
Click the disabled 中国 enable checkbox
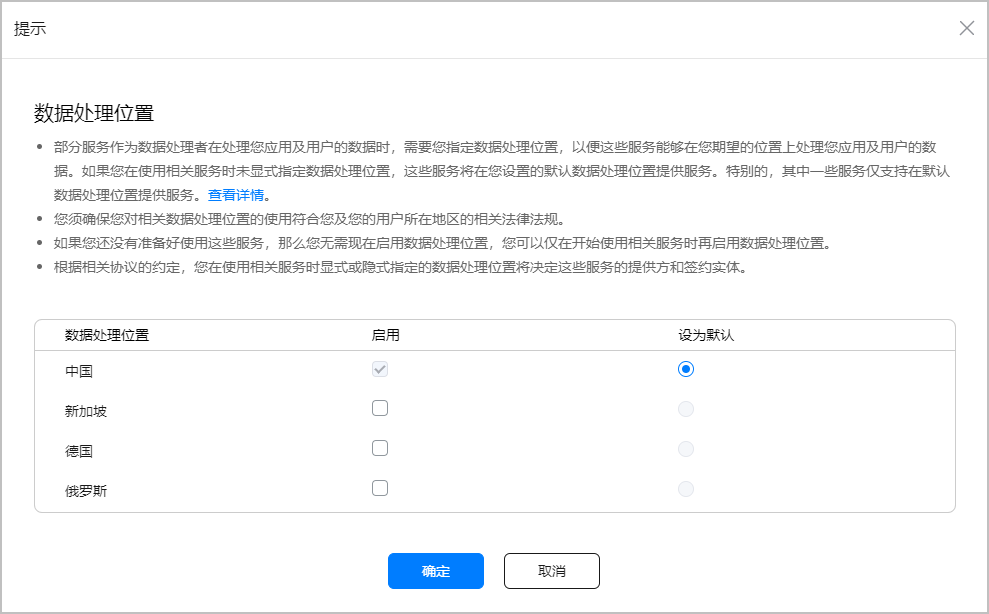coord(380,369)
